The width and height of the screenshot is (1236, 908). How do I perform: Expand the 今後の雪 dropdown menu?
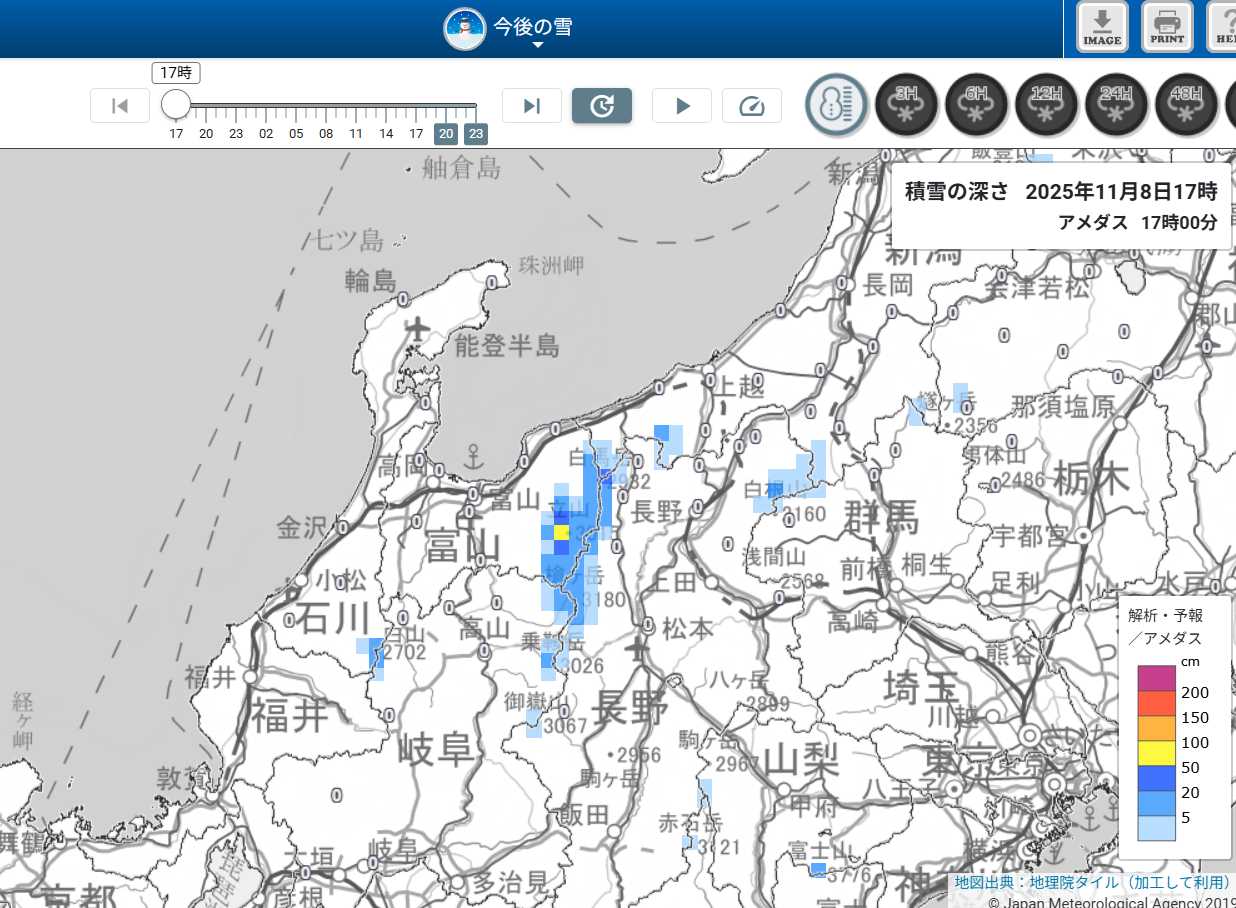(x=537, y=45)
